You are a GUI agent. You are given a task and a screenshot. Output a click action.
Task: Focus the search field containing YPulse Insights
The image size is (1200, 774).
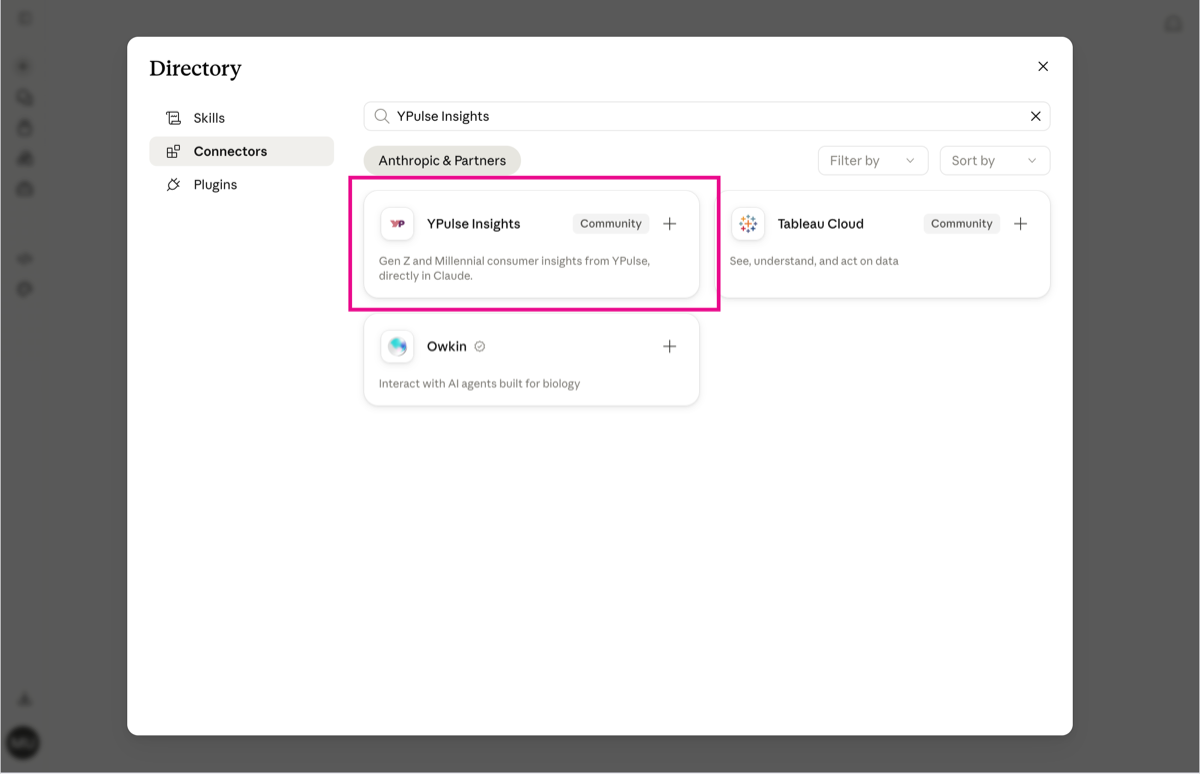tap(706, 116)
